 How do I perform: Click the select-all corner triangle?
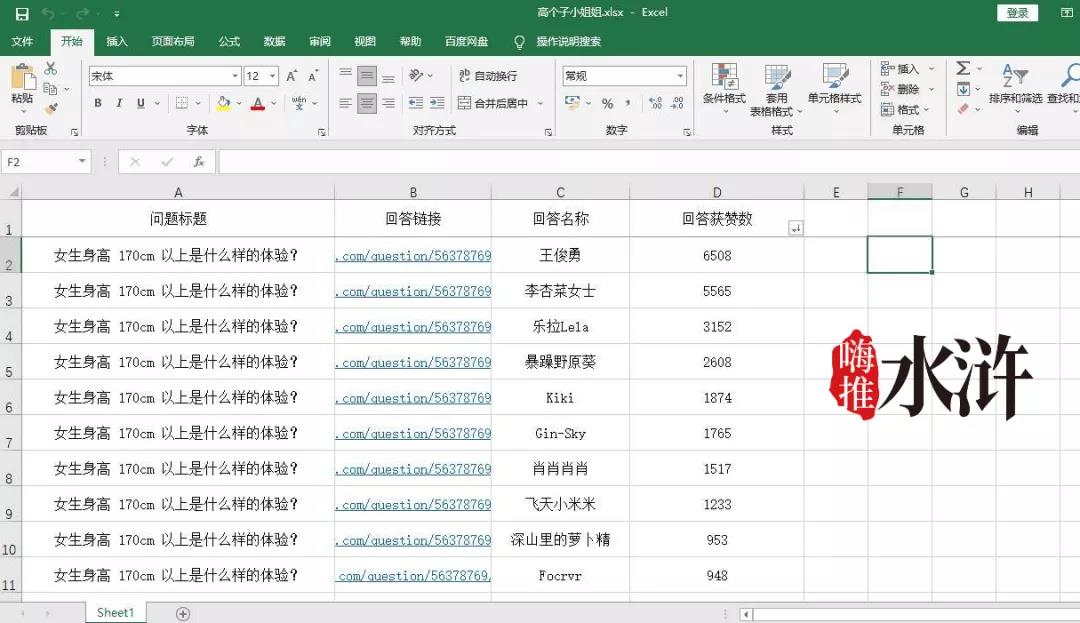[x=12, y=192]
